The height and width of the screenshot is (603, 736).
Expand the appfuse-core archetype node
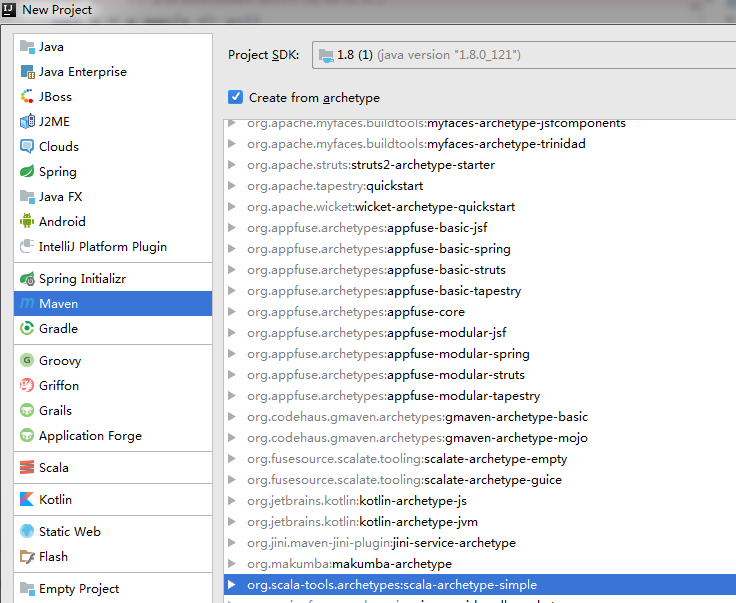pyautogui.click(x=231, y=312)
